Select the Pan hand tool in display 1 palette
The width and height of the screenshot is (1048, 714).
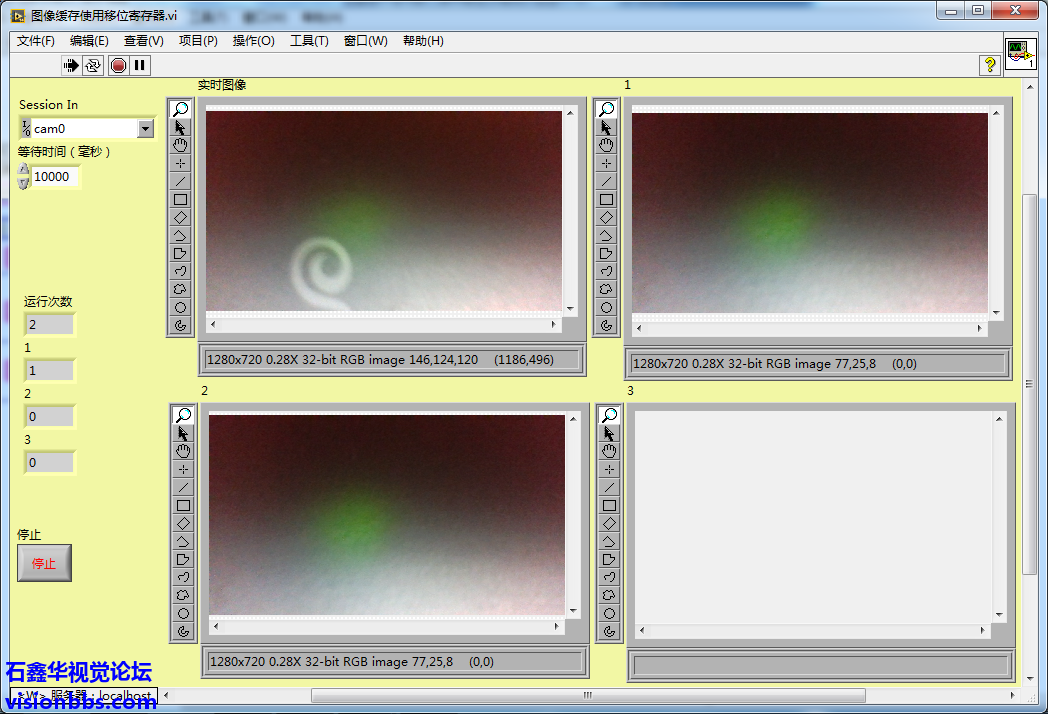(x=606, y=145)
